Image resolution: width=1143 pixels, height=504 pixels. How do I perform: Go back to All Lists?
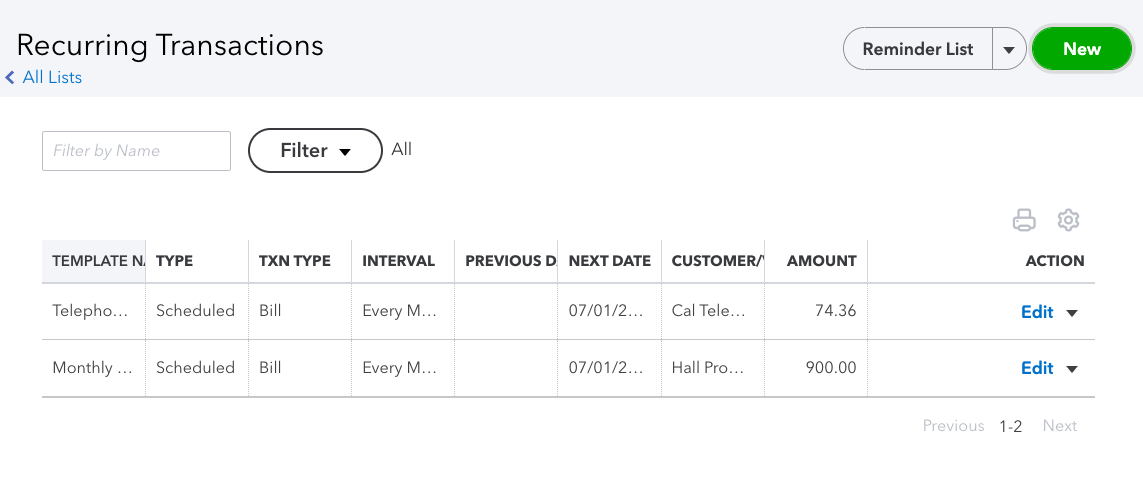[52, 77]
